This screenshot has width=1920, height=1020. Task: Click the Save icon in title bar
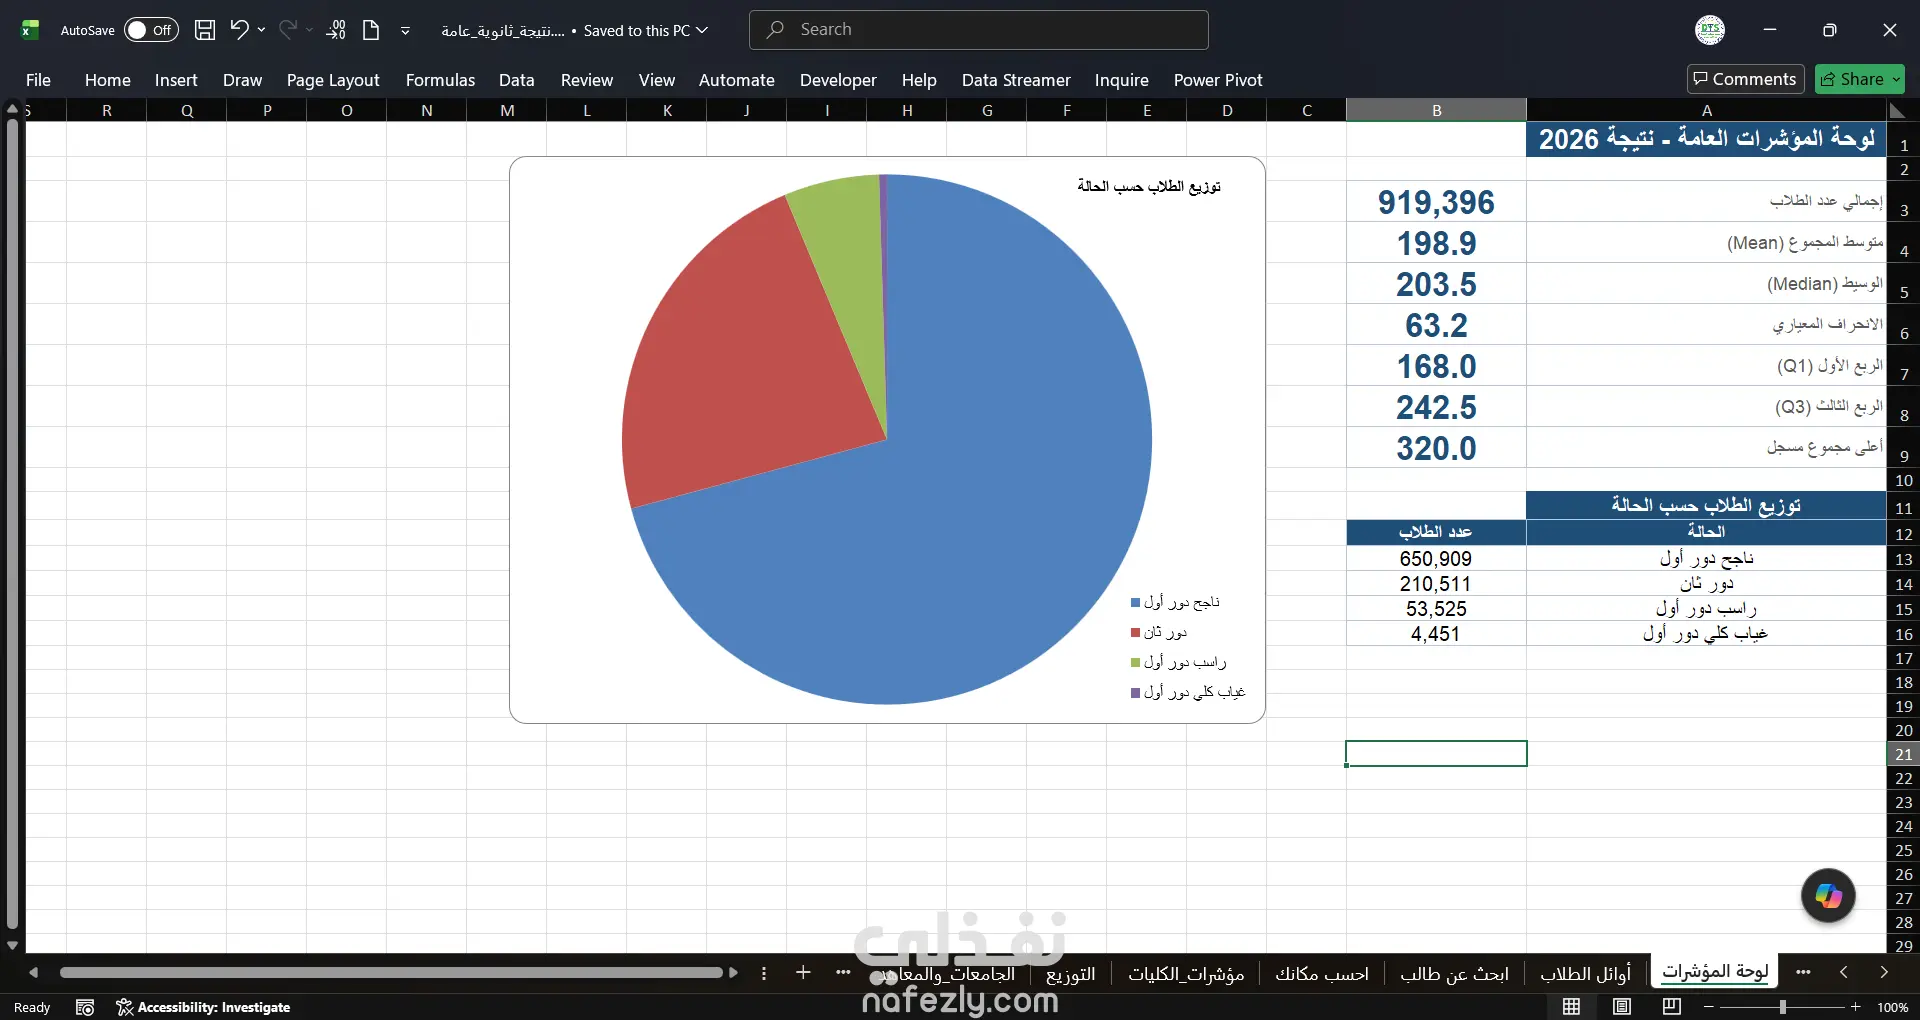pyautogui.click(x=204, y=30)
